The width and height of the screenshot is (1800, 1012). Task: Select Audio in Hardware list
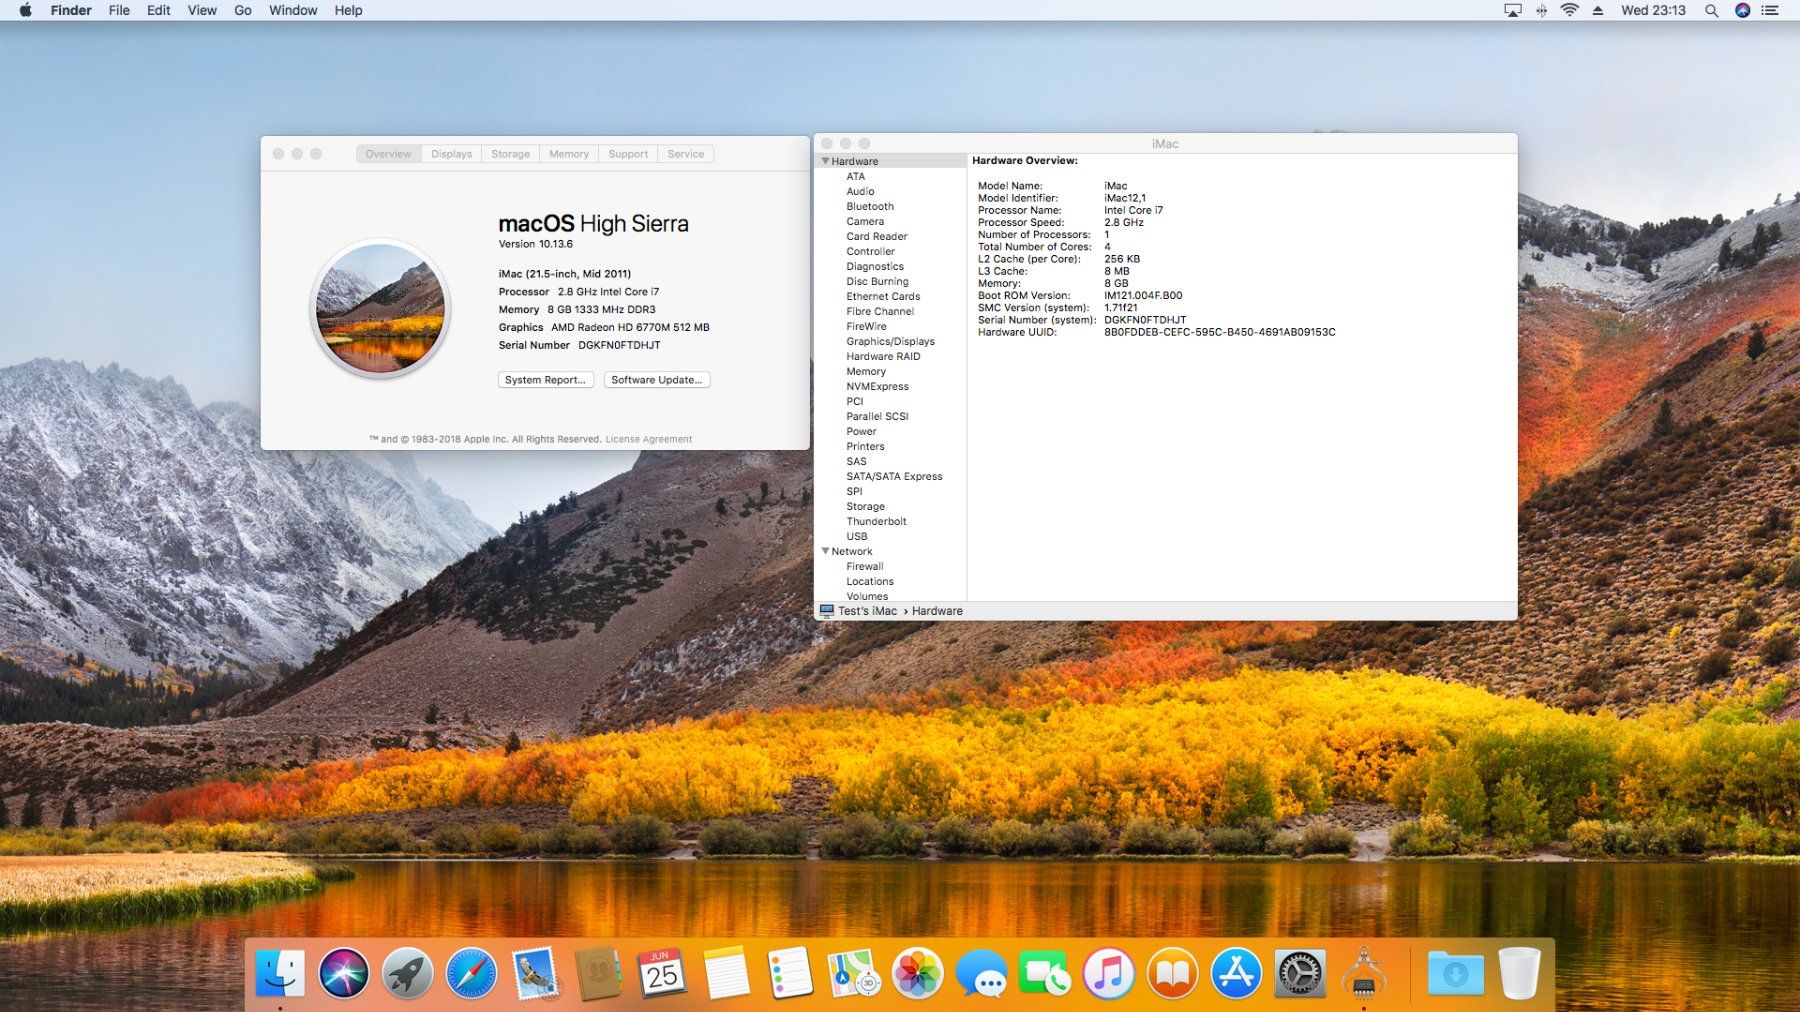(x=860, y=191)
